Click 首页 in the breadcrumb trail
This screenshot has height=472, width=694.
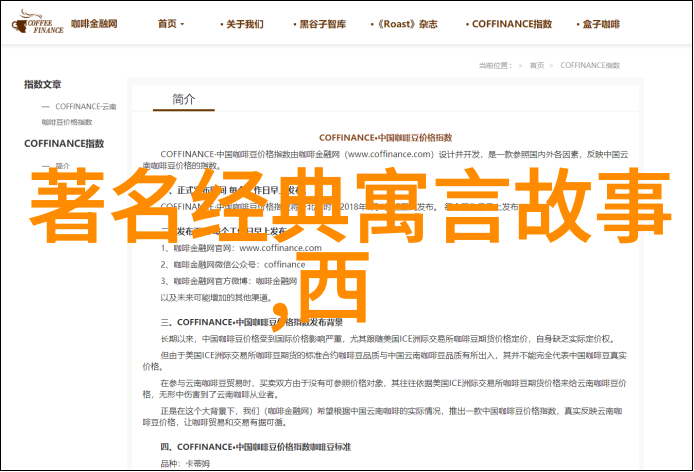click(x=537, y=66)
